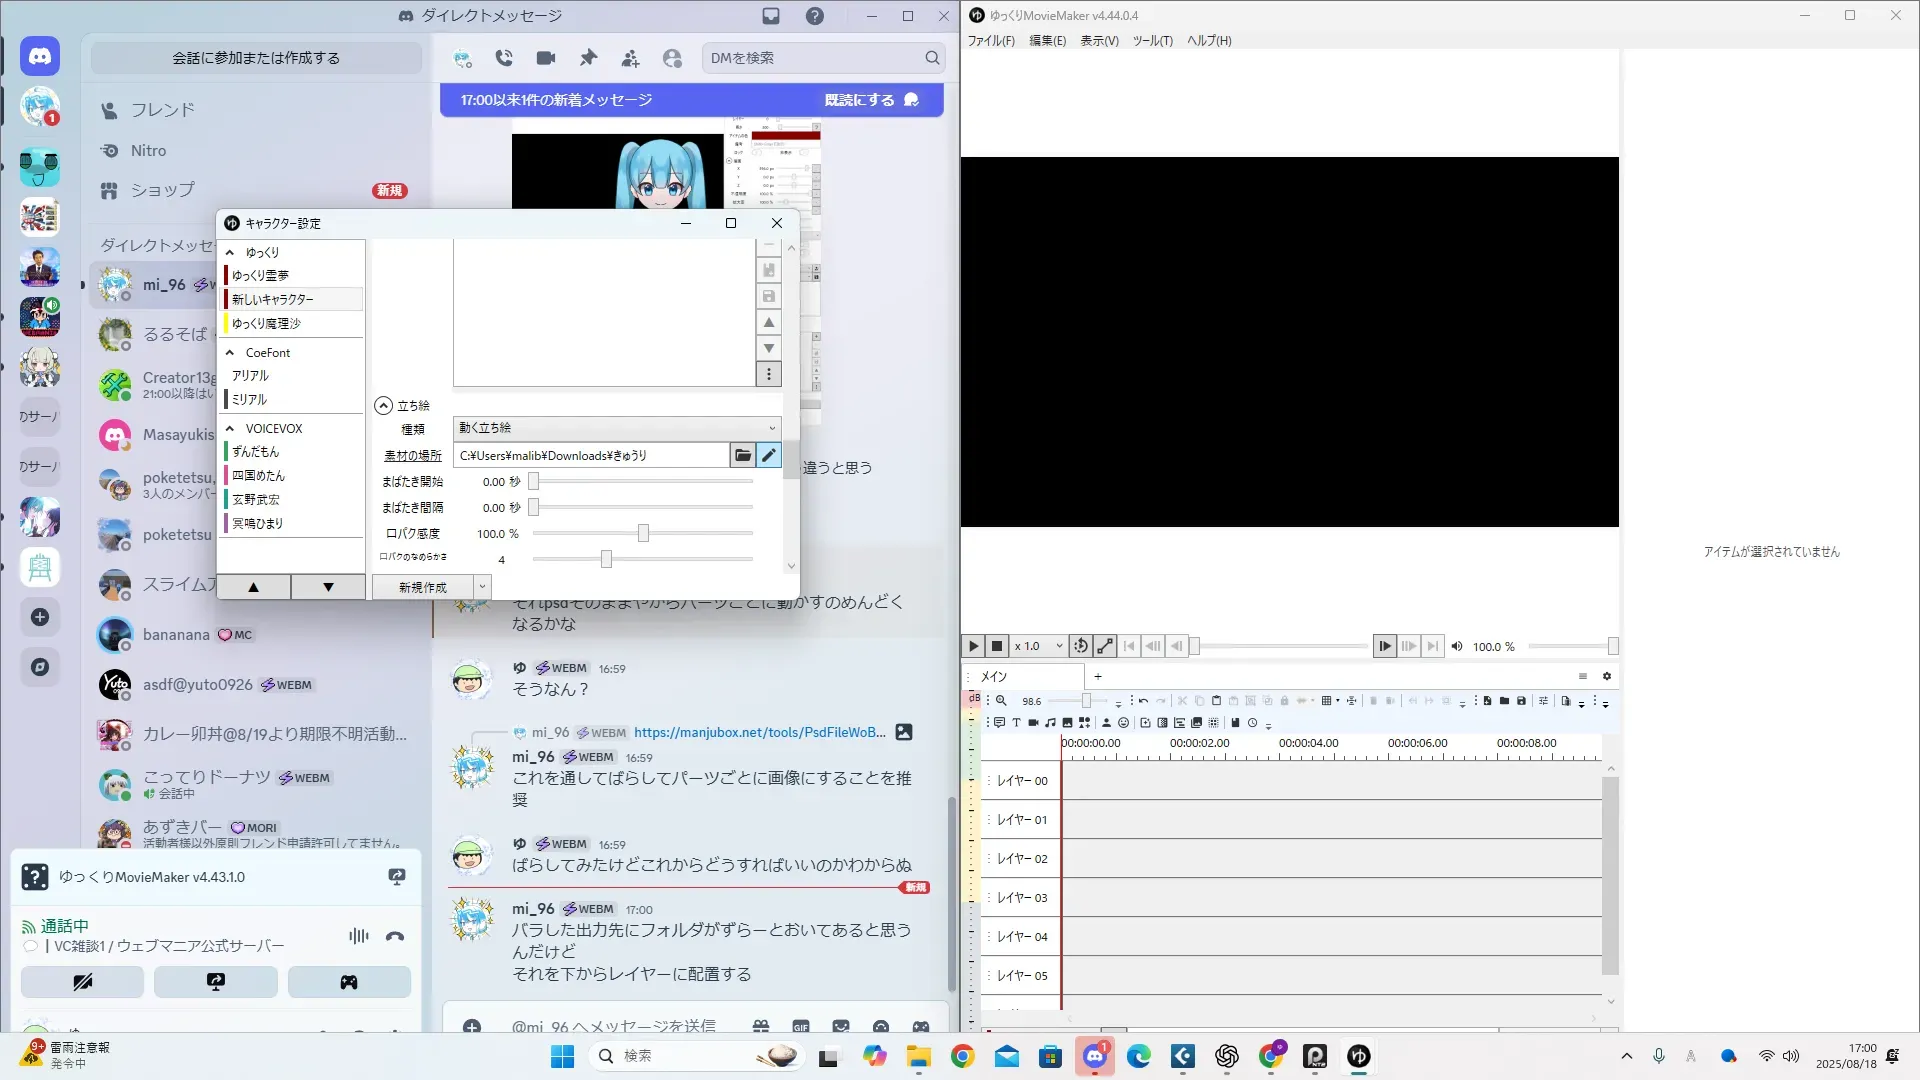The width and height of the screenshot is (1920, 1080).
Task: Add a text item from timeline toolbar
Action: click(x=1016, y=723)
